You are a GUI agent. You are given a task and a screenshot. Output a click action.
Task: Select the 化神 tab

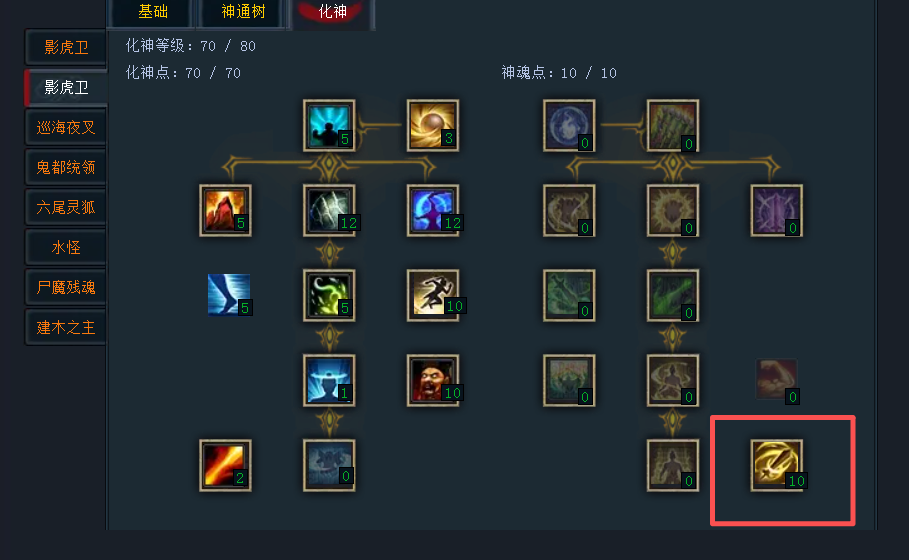coord(333,12)
